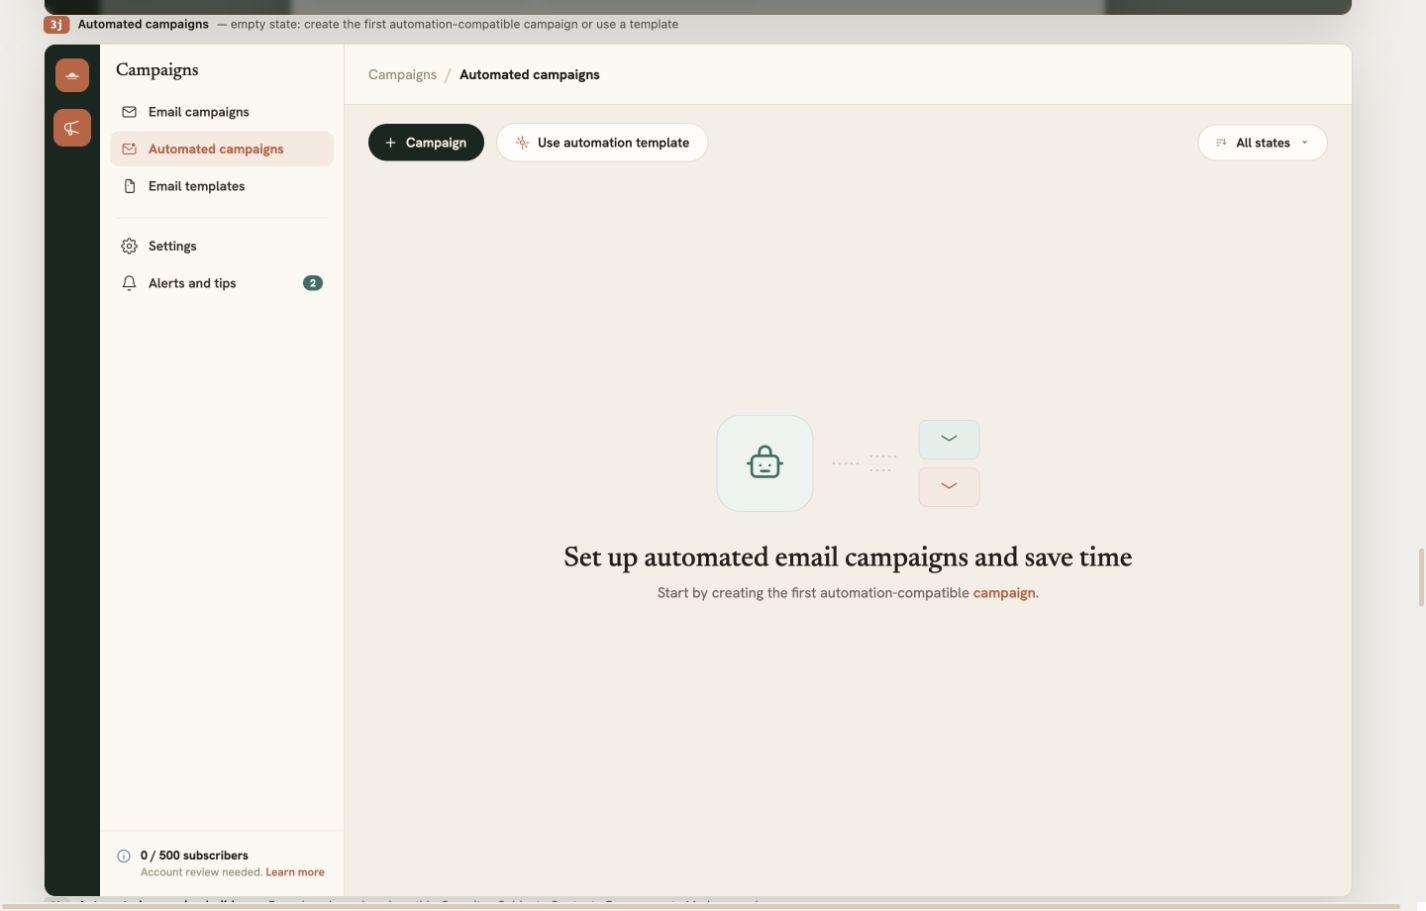This screenshot has height=911, width=1426.
Task: Click the app logo icon in the dark sidebar
Action: pyautogui.click(x=72, y=75)
